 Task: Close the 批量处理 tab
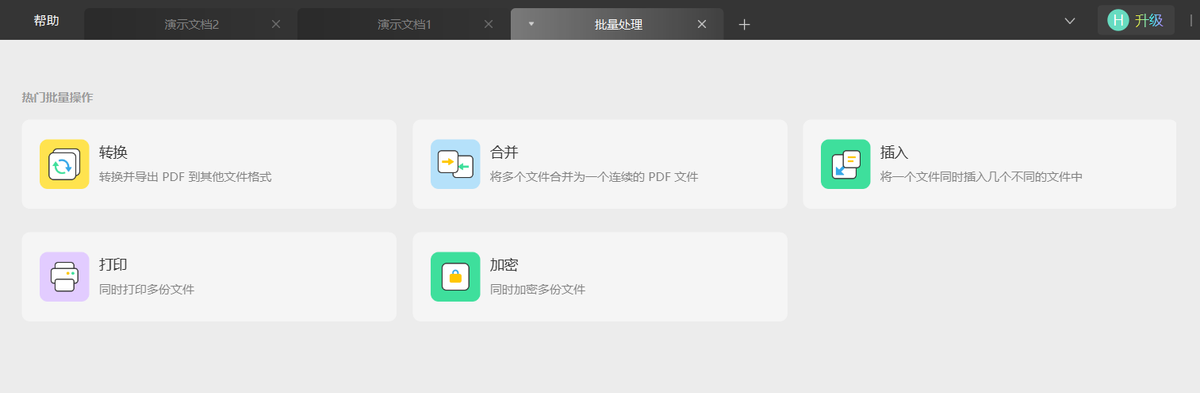702,24
